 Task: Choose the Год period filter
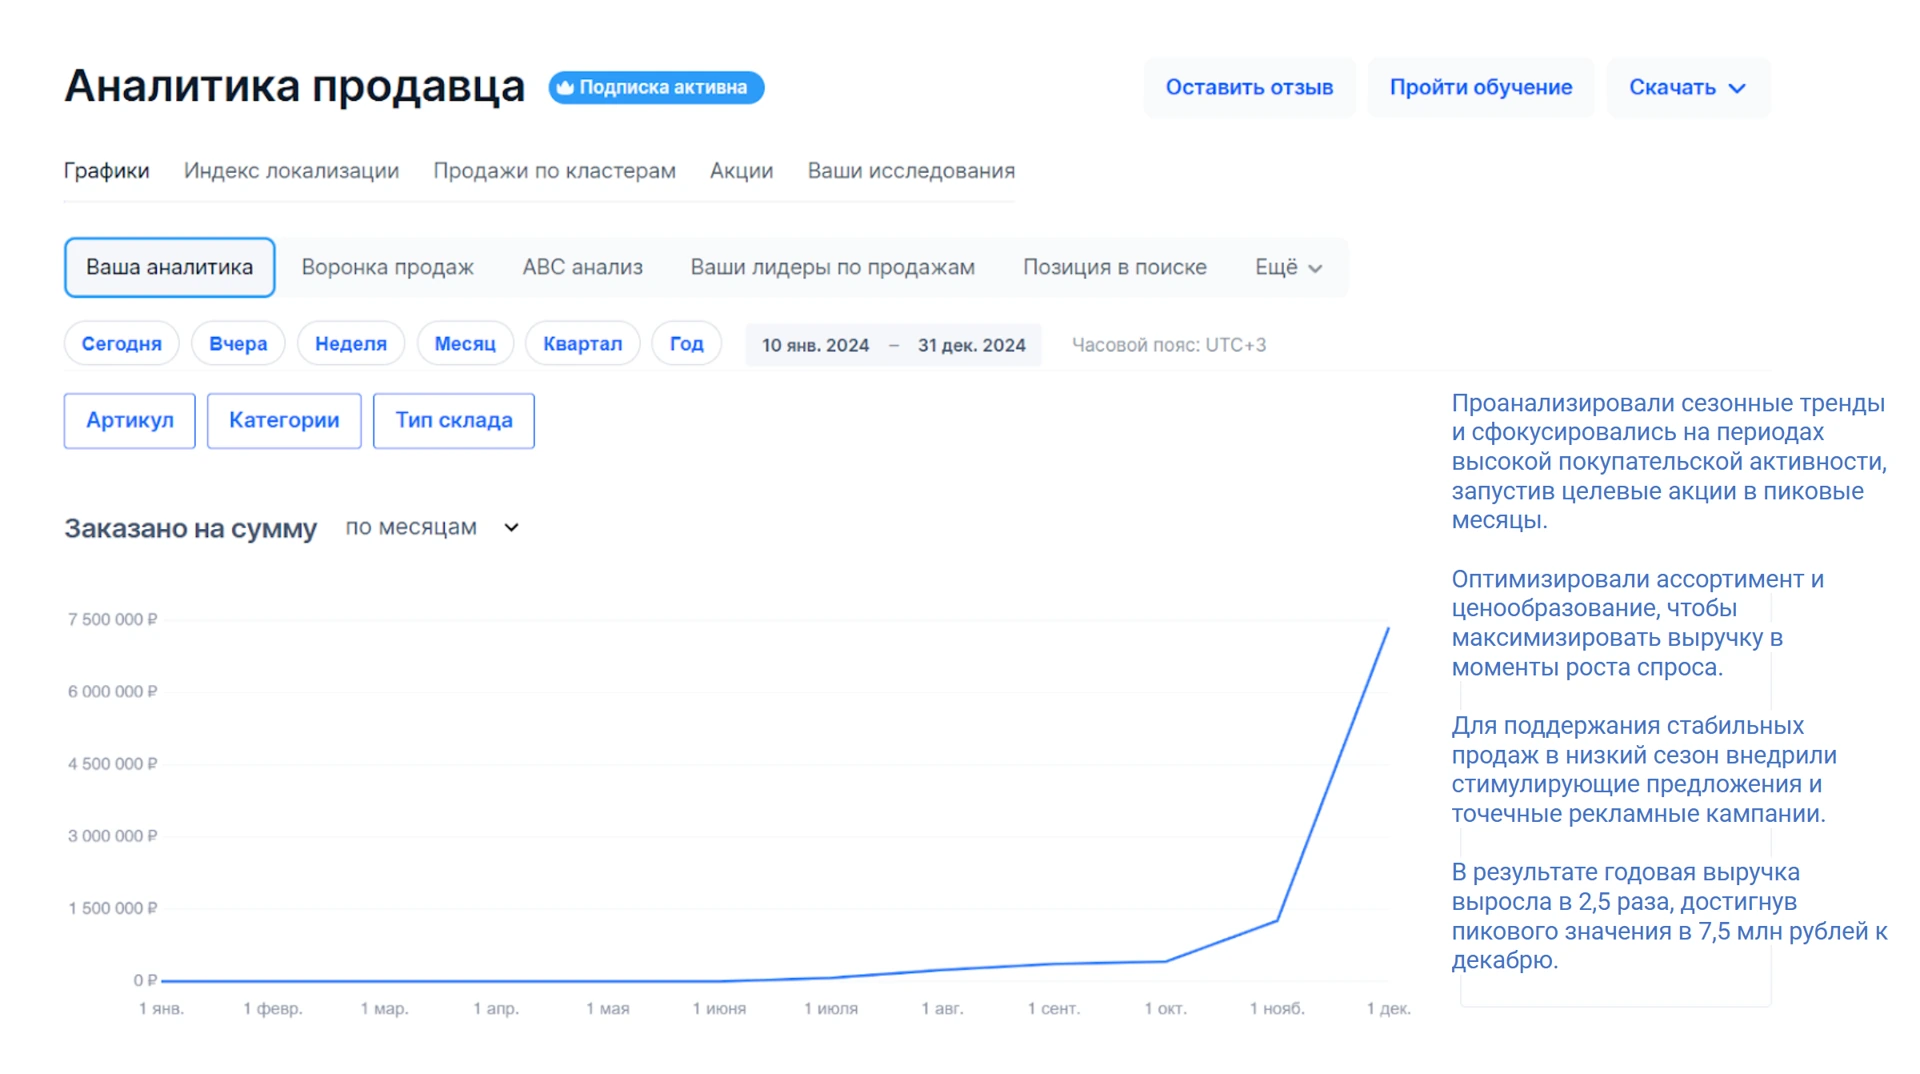point(686,344)
